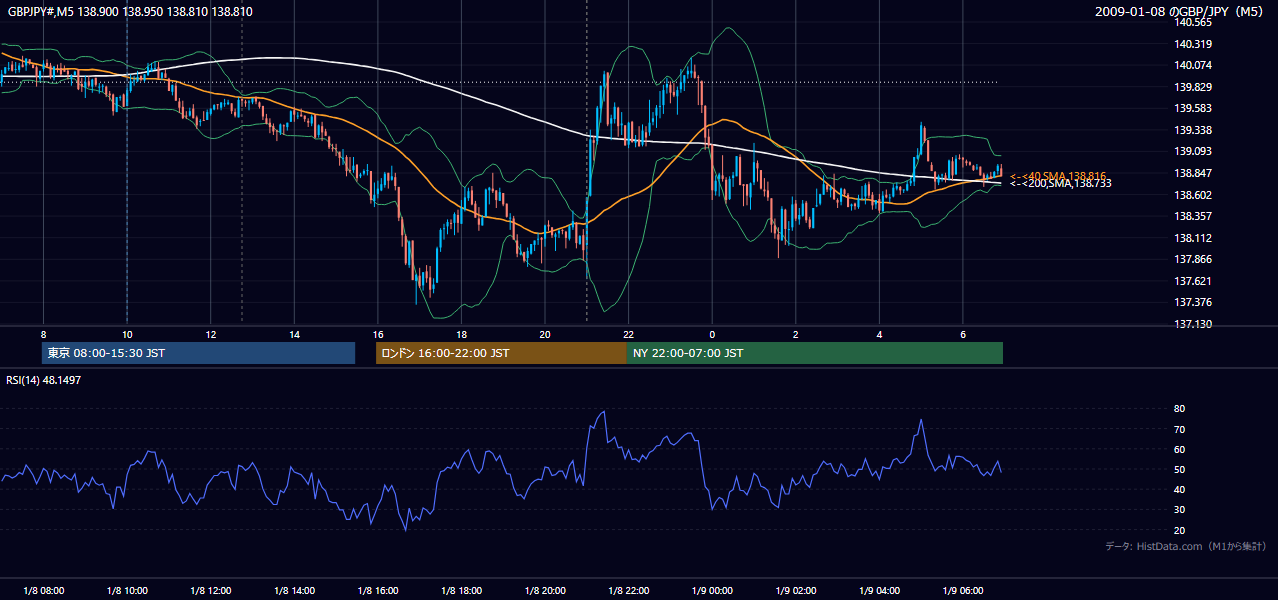The height and width of the screenshot is (600, 1278).
Task: Click hour label 14 under the price chart
Action: (294, 334)
